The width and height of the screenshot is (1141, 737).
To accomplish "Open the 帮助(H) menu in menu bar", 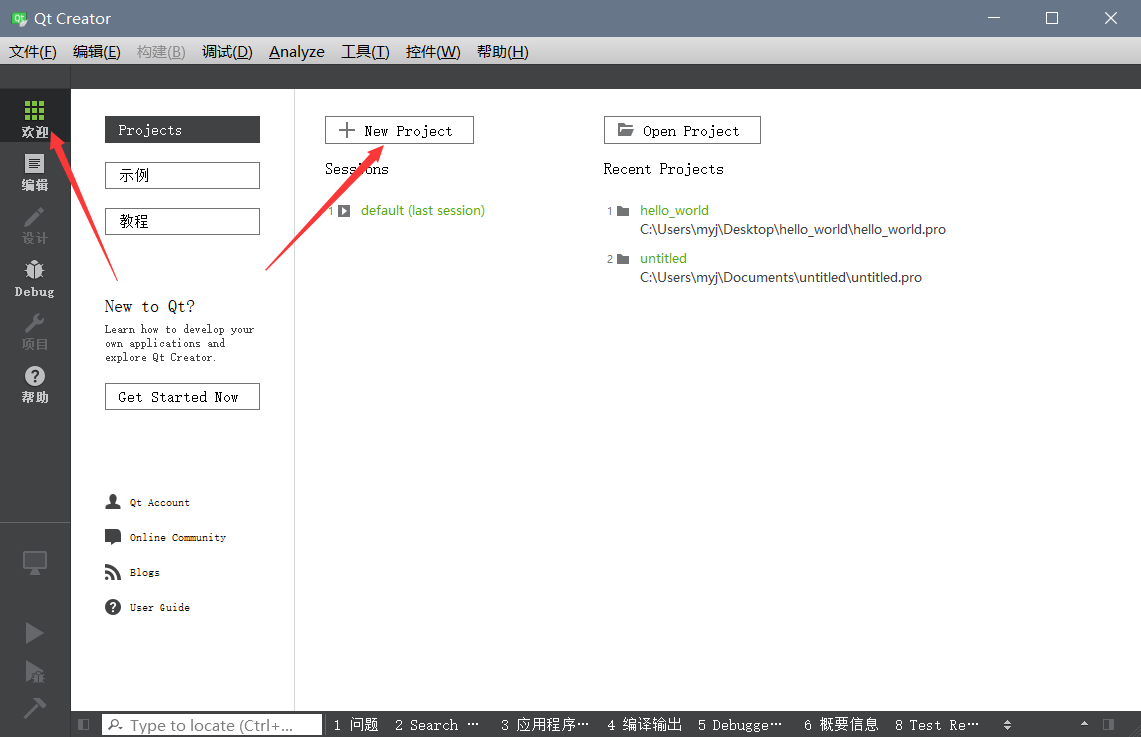I will (503, 52).
